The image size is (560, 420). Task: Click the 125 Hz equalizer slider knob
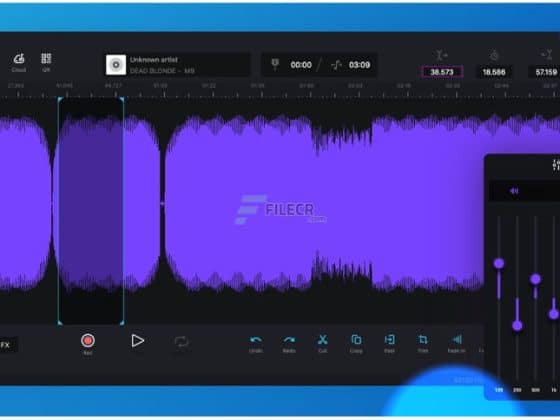pyautogui.click(x=499, y=264)
